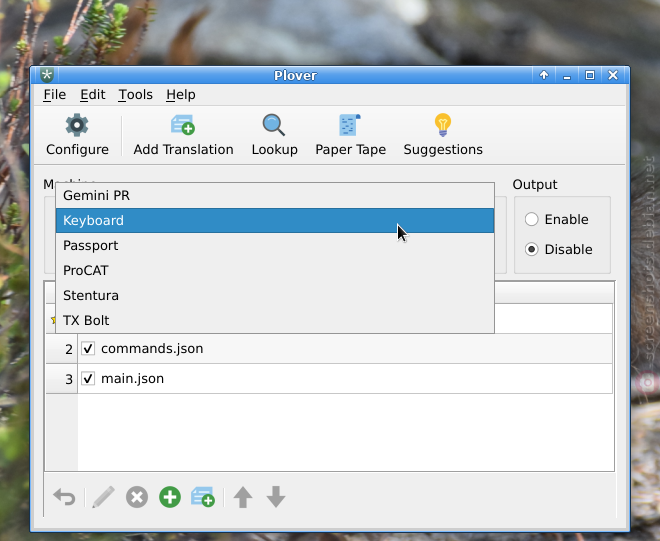The width and height of the screenshot is (660, 541).
Task: Move dictionary down with the down arrow
Action: click(276, 497)
